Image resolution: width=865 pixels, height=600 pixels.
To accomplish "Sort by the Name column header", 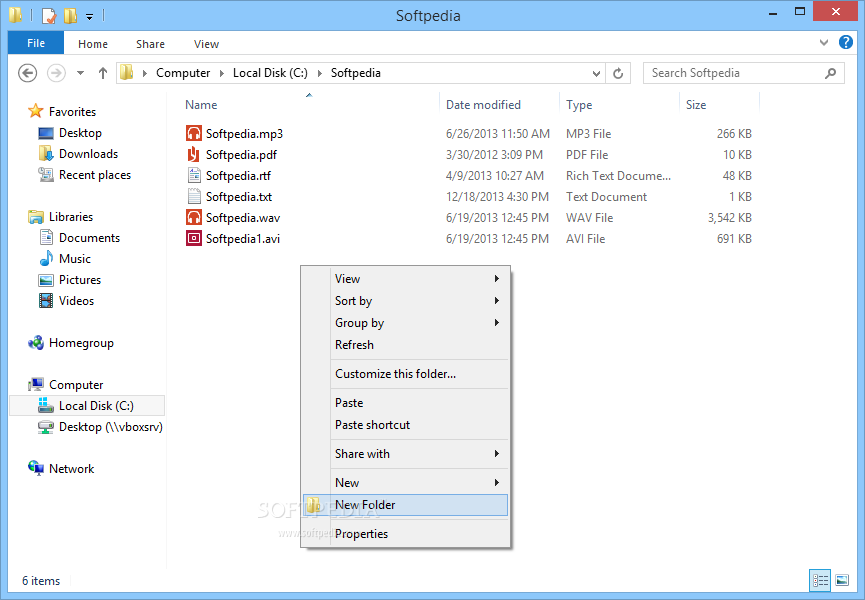I will tap(201, 105).
